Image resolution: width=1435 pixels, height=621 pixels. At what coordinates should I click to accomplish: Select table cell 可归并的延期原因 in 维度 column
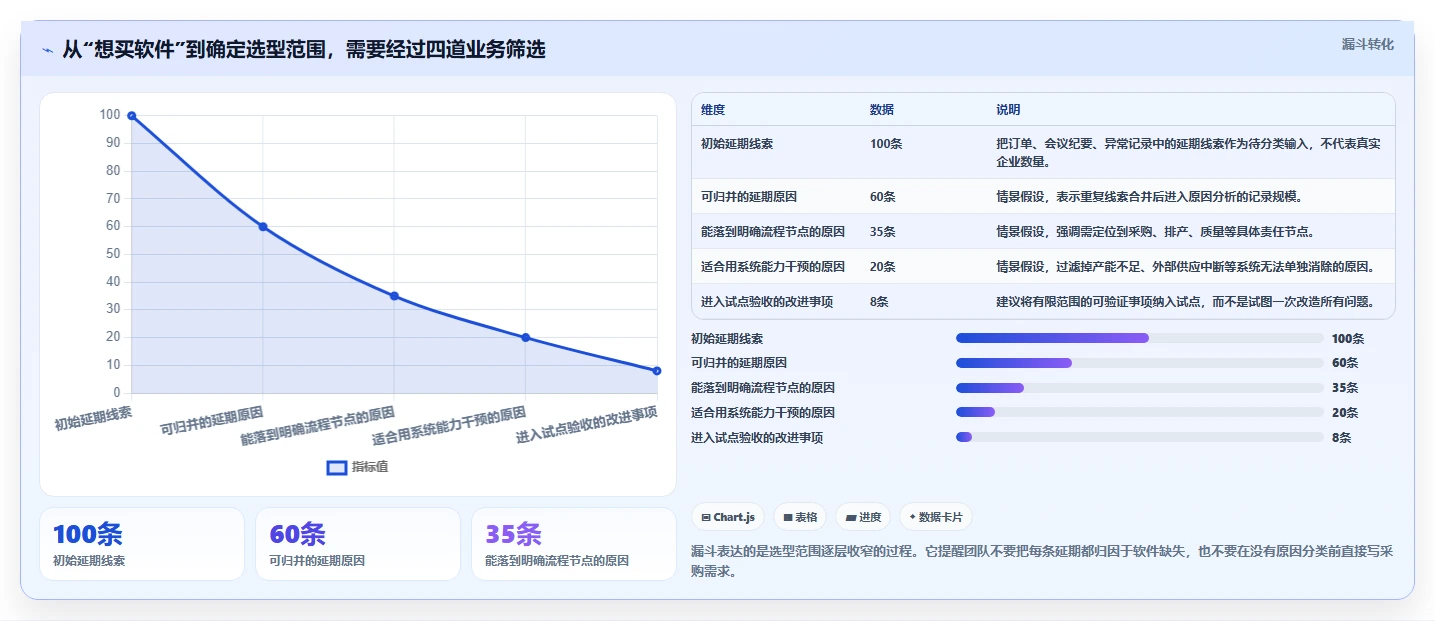pos(749,197)
